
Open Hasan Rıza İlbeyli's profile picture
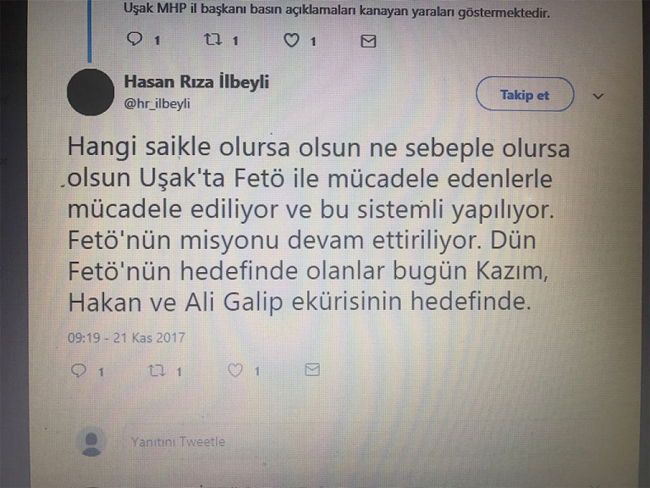click(90, 92)
